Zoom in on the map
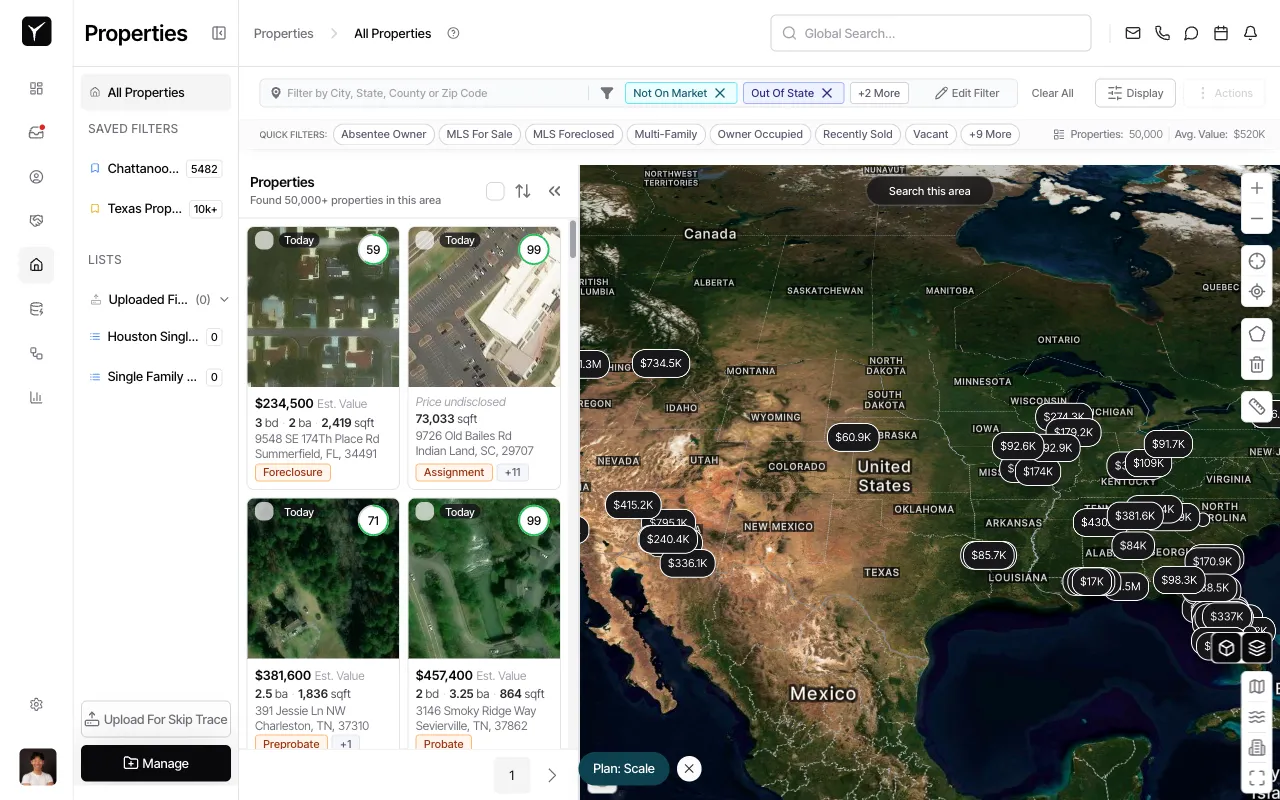The width and height of the screenshot is (1280, 800). [1257, 188]
